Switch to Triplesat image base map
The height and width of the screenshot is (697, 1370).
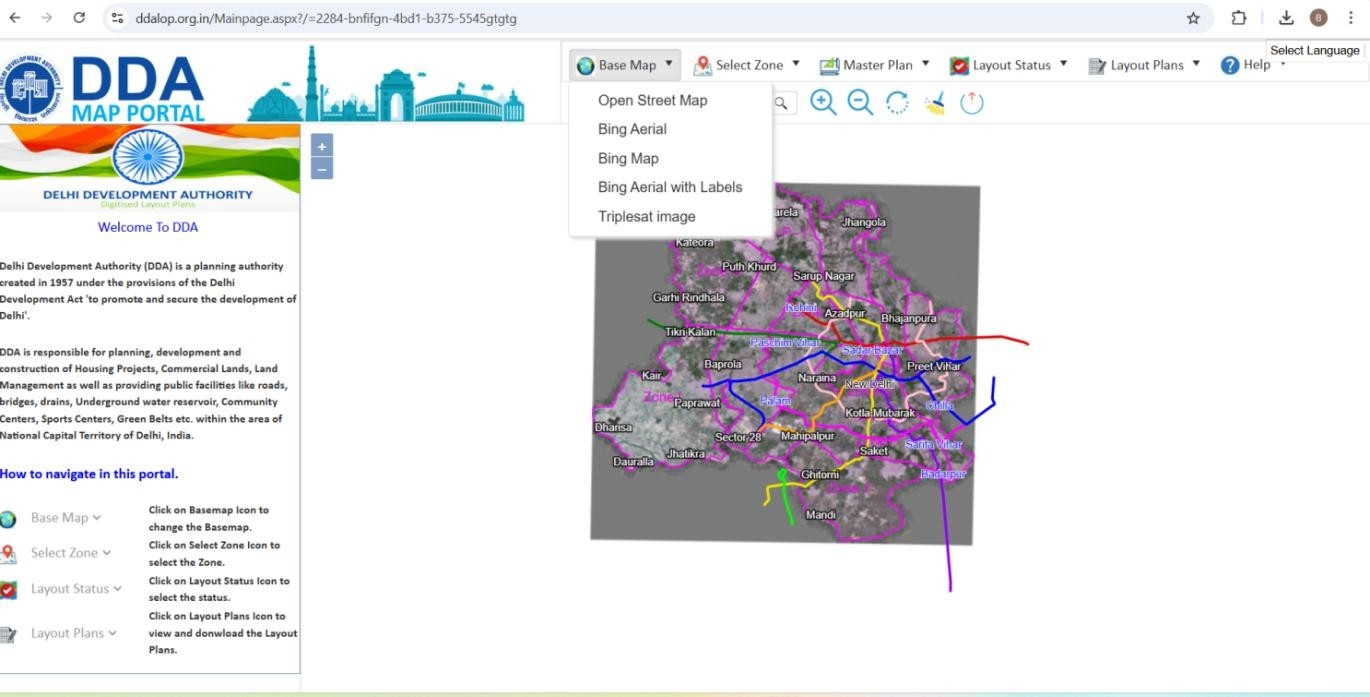click(x=646, y=216)
